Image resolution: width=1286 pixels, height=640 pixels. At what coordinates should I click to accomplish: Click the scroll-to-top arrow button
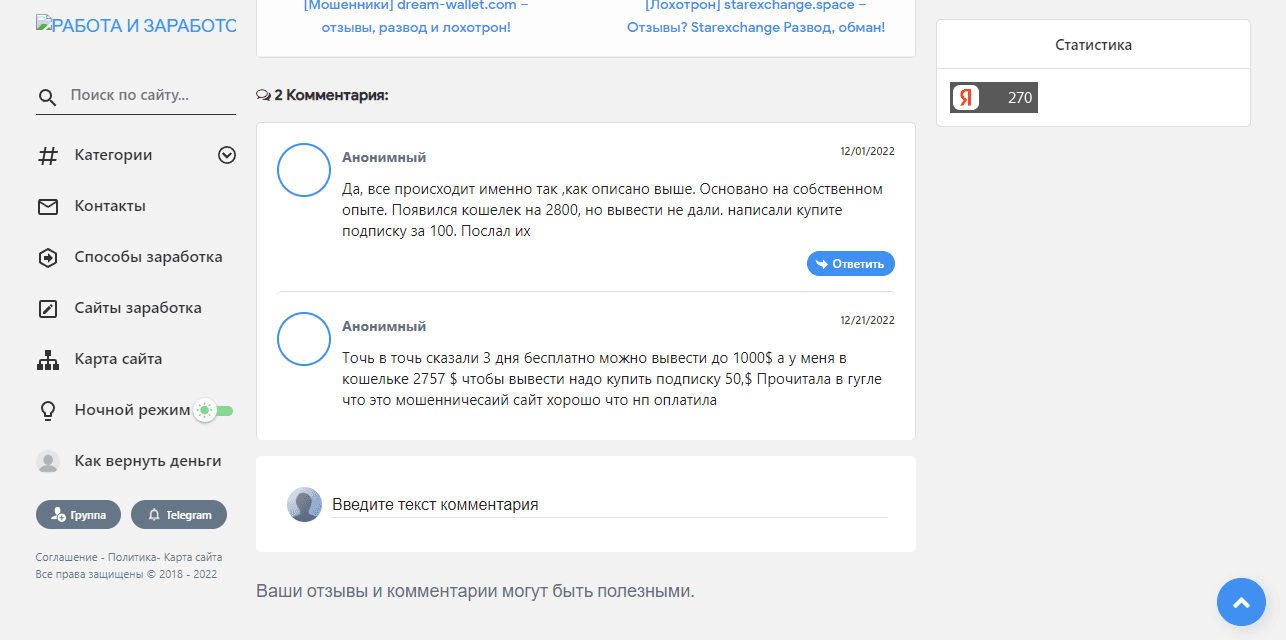click(x=1241, y=602)
